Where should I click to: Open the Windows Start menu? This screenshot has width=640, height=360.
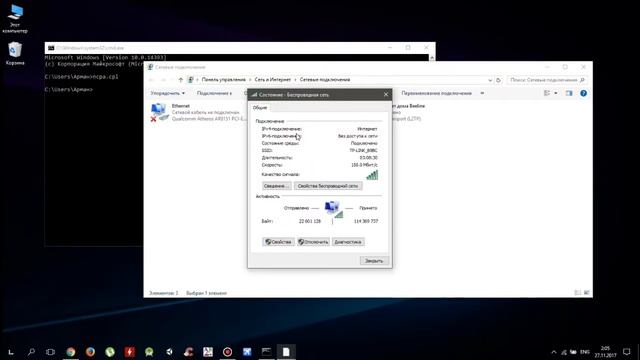(x=11, y=351)
